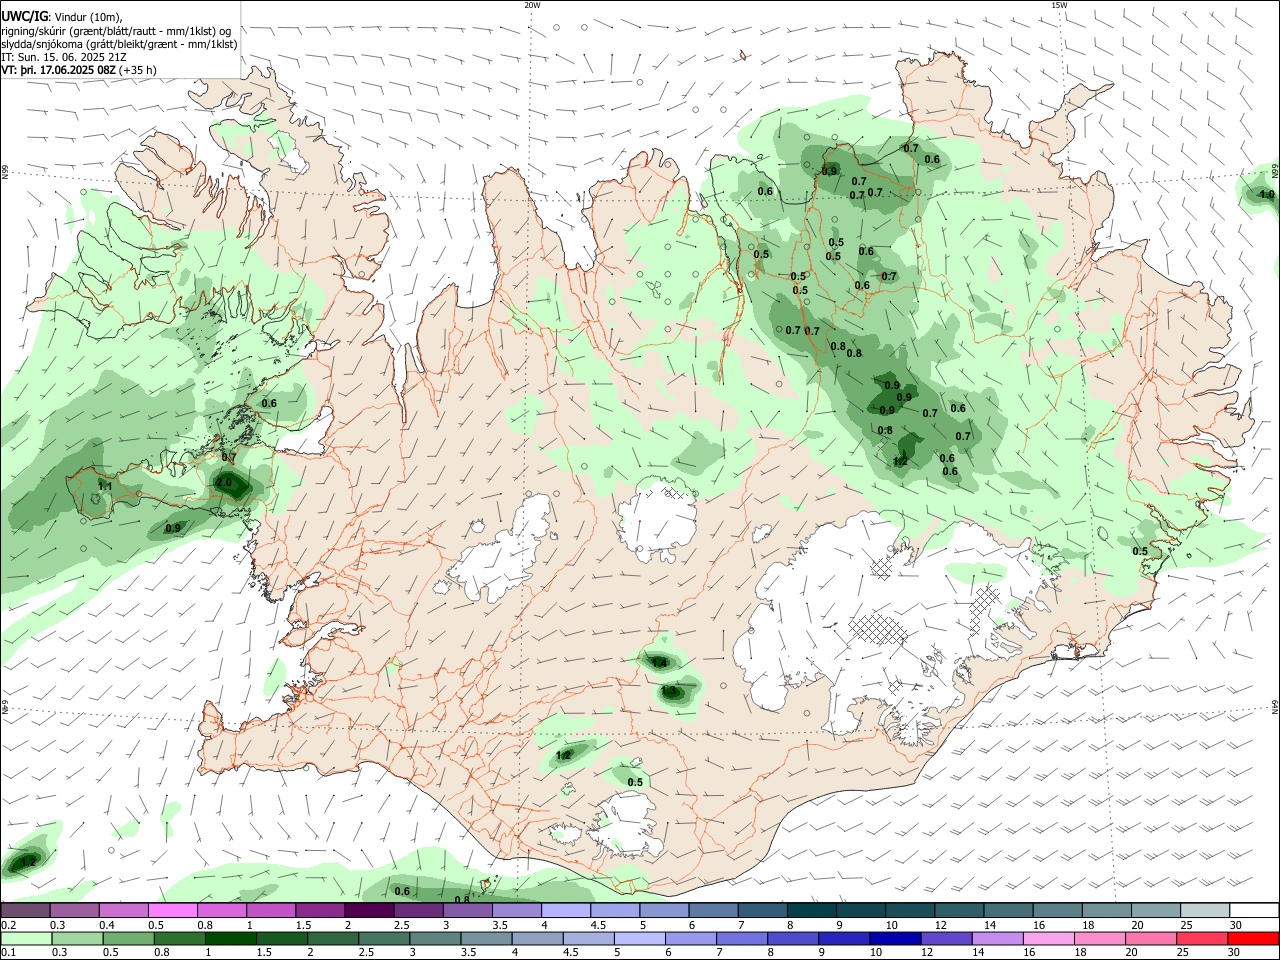The width and height of the screenshot is (1280, 960).
Task: Click the 0.5–0.8 green rain legend swatch
Action: (127, 938)
